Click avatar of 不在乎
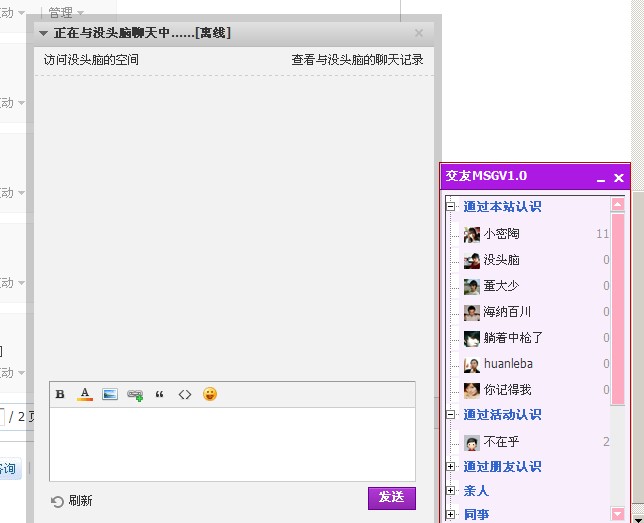Screen dimensions: 644x523 (x=472, y=443)
